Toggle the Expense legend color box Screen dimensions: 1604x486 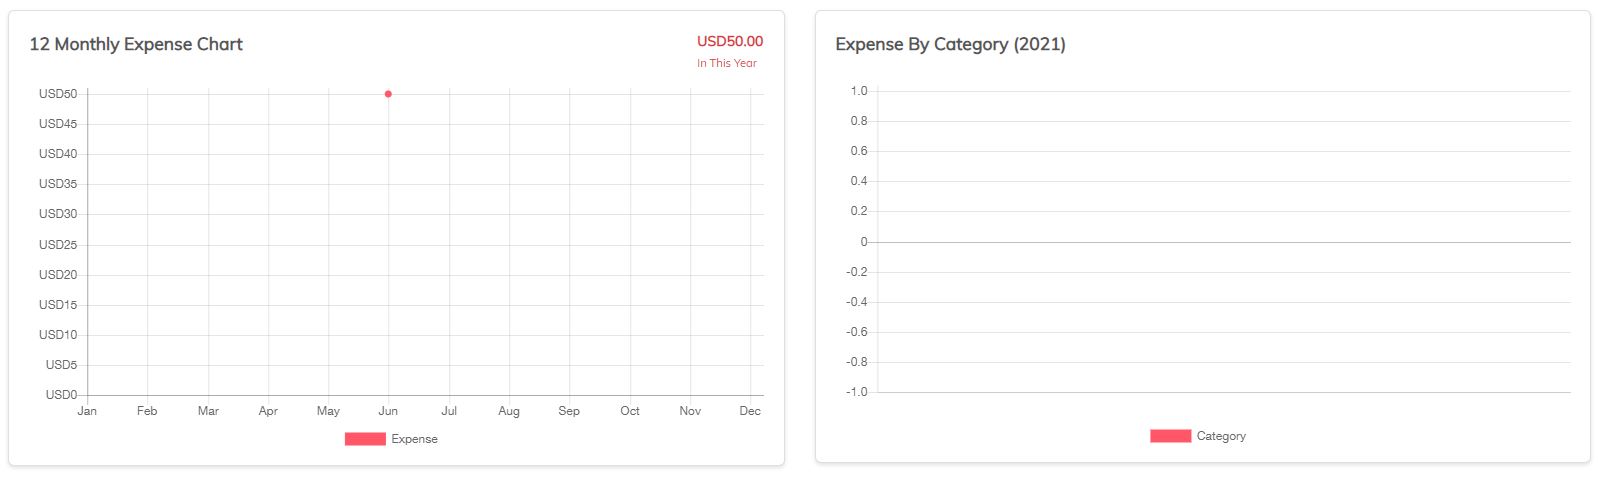(x=365, y=439)
